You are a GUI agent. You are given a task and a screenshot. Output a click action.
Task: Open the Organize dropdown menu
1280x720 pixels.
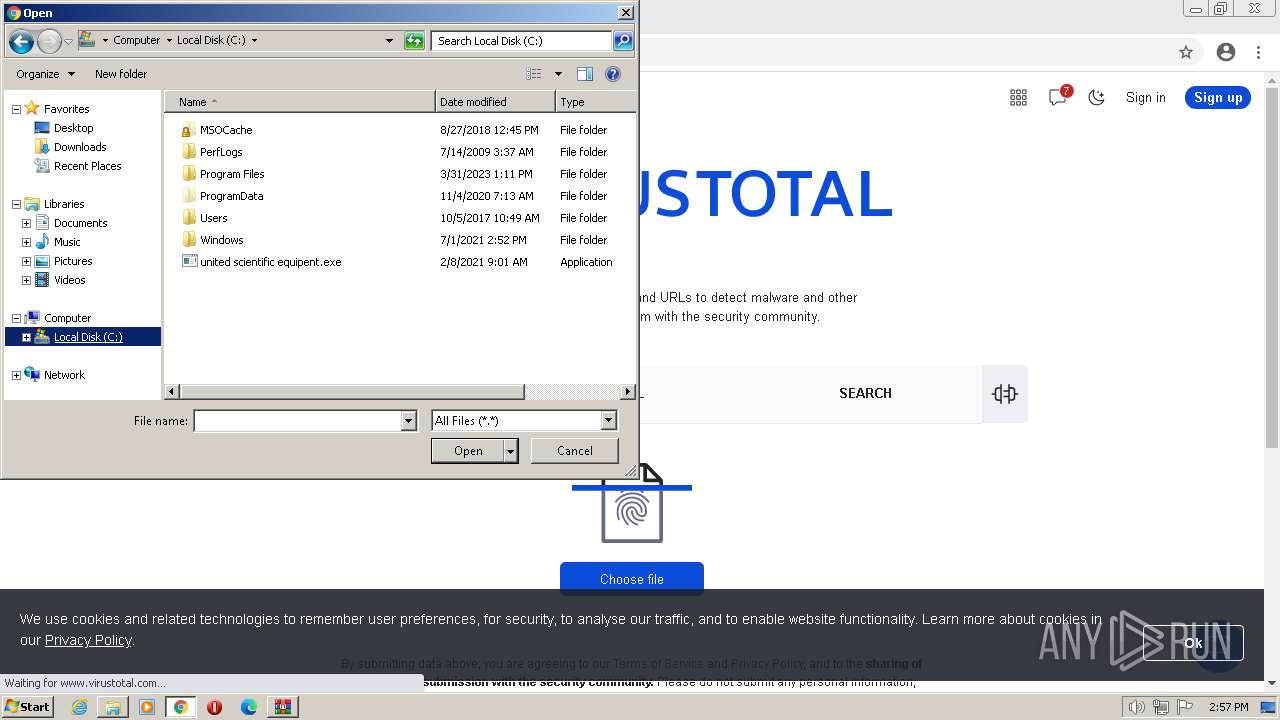(x=45, y=74)
